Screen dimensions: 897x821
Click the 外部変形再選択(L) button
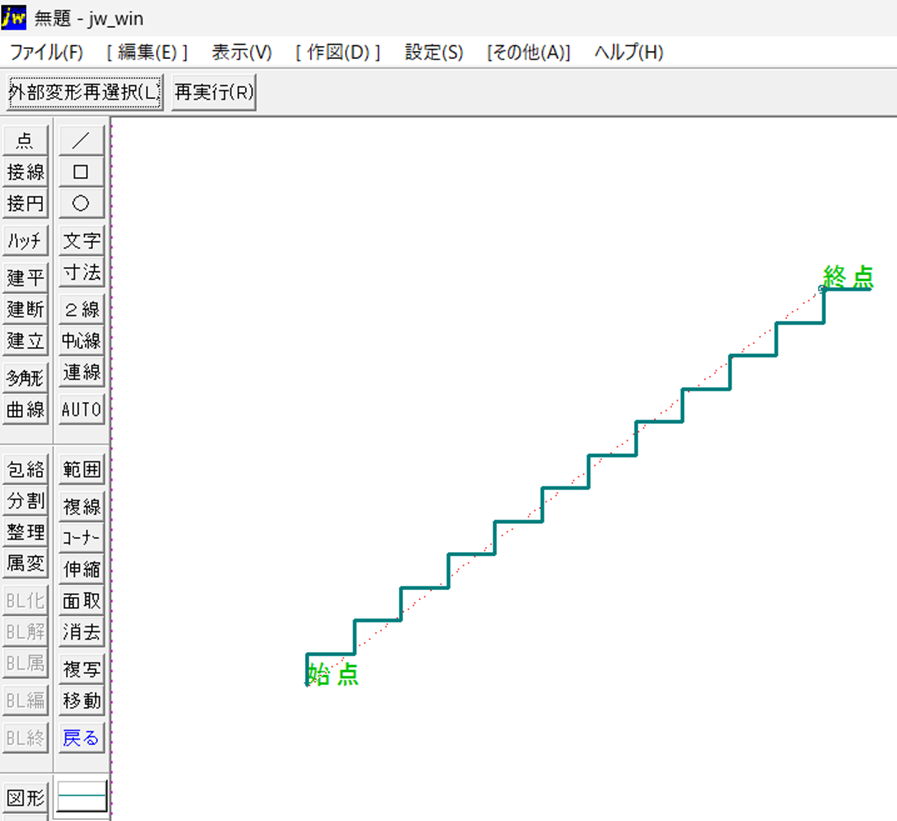pyautogui.click(x=84, y=91)
